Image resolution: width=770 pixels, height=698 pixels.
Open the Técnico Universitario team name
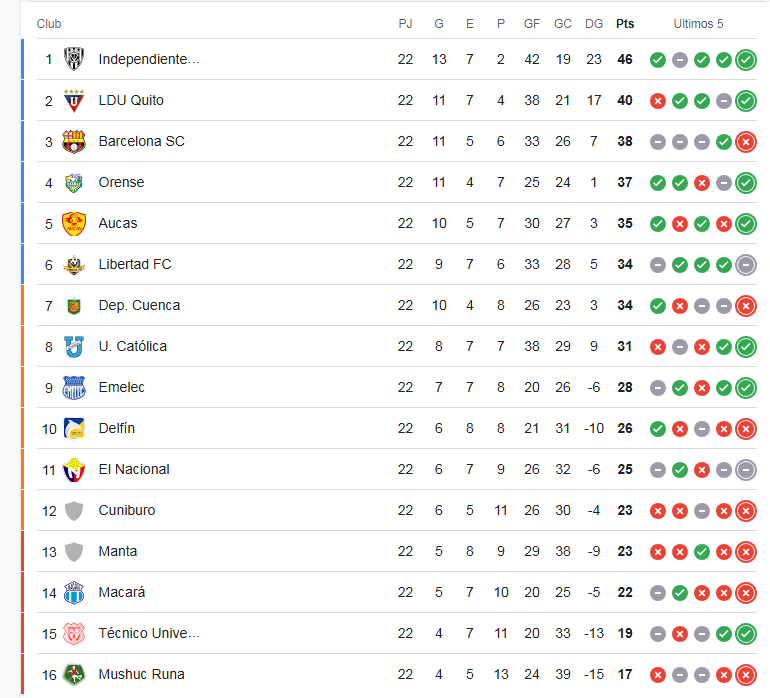click(x=149, y=633)
